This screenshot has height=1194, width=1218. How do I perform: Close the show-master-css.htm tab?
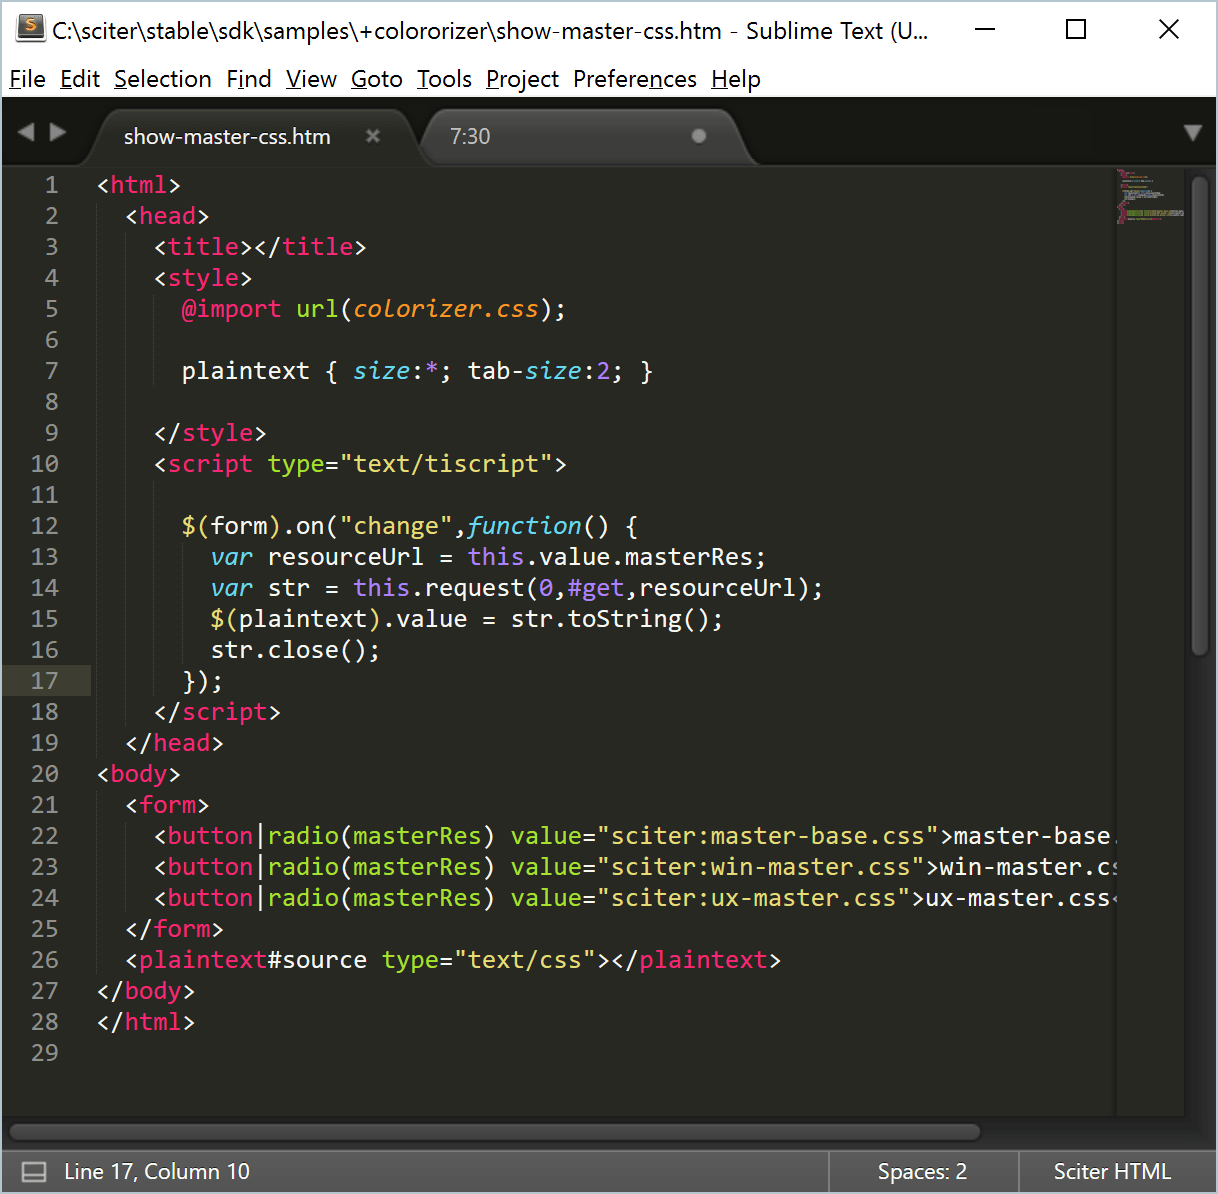(x=372, y=136)
